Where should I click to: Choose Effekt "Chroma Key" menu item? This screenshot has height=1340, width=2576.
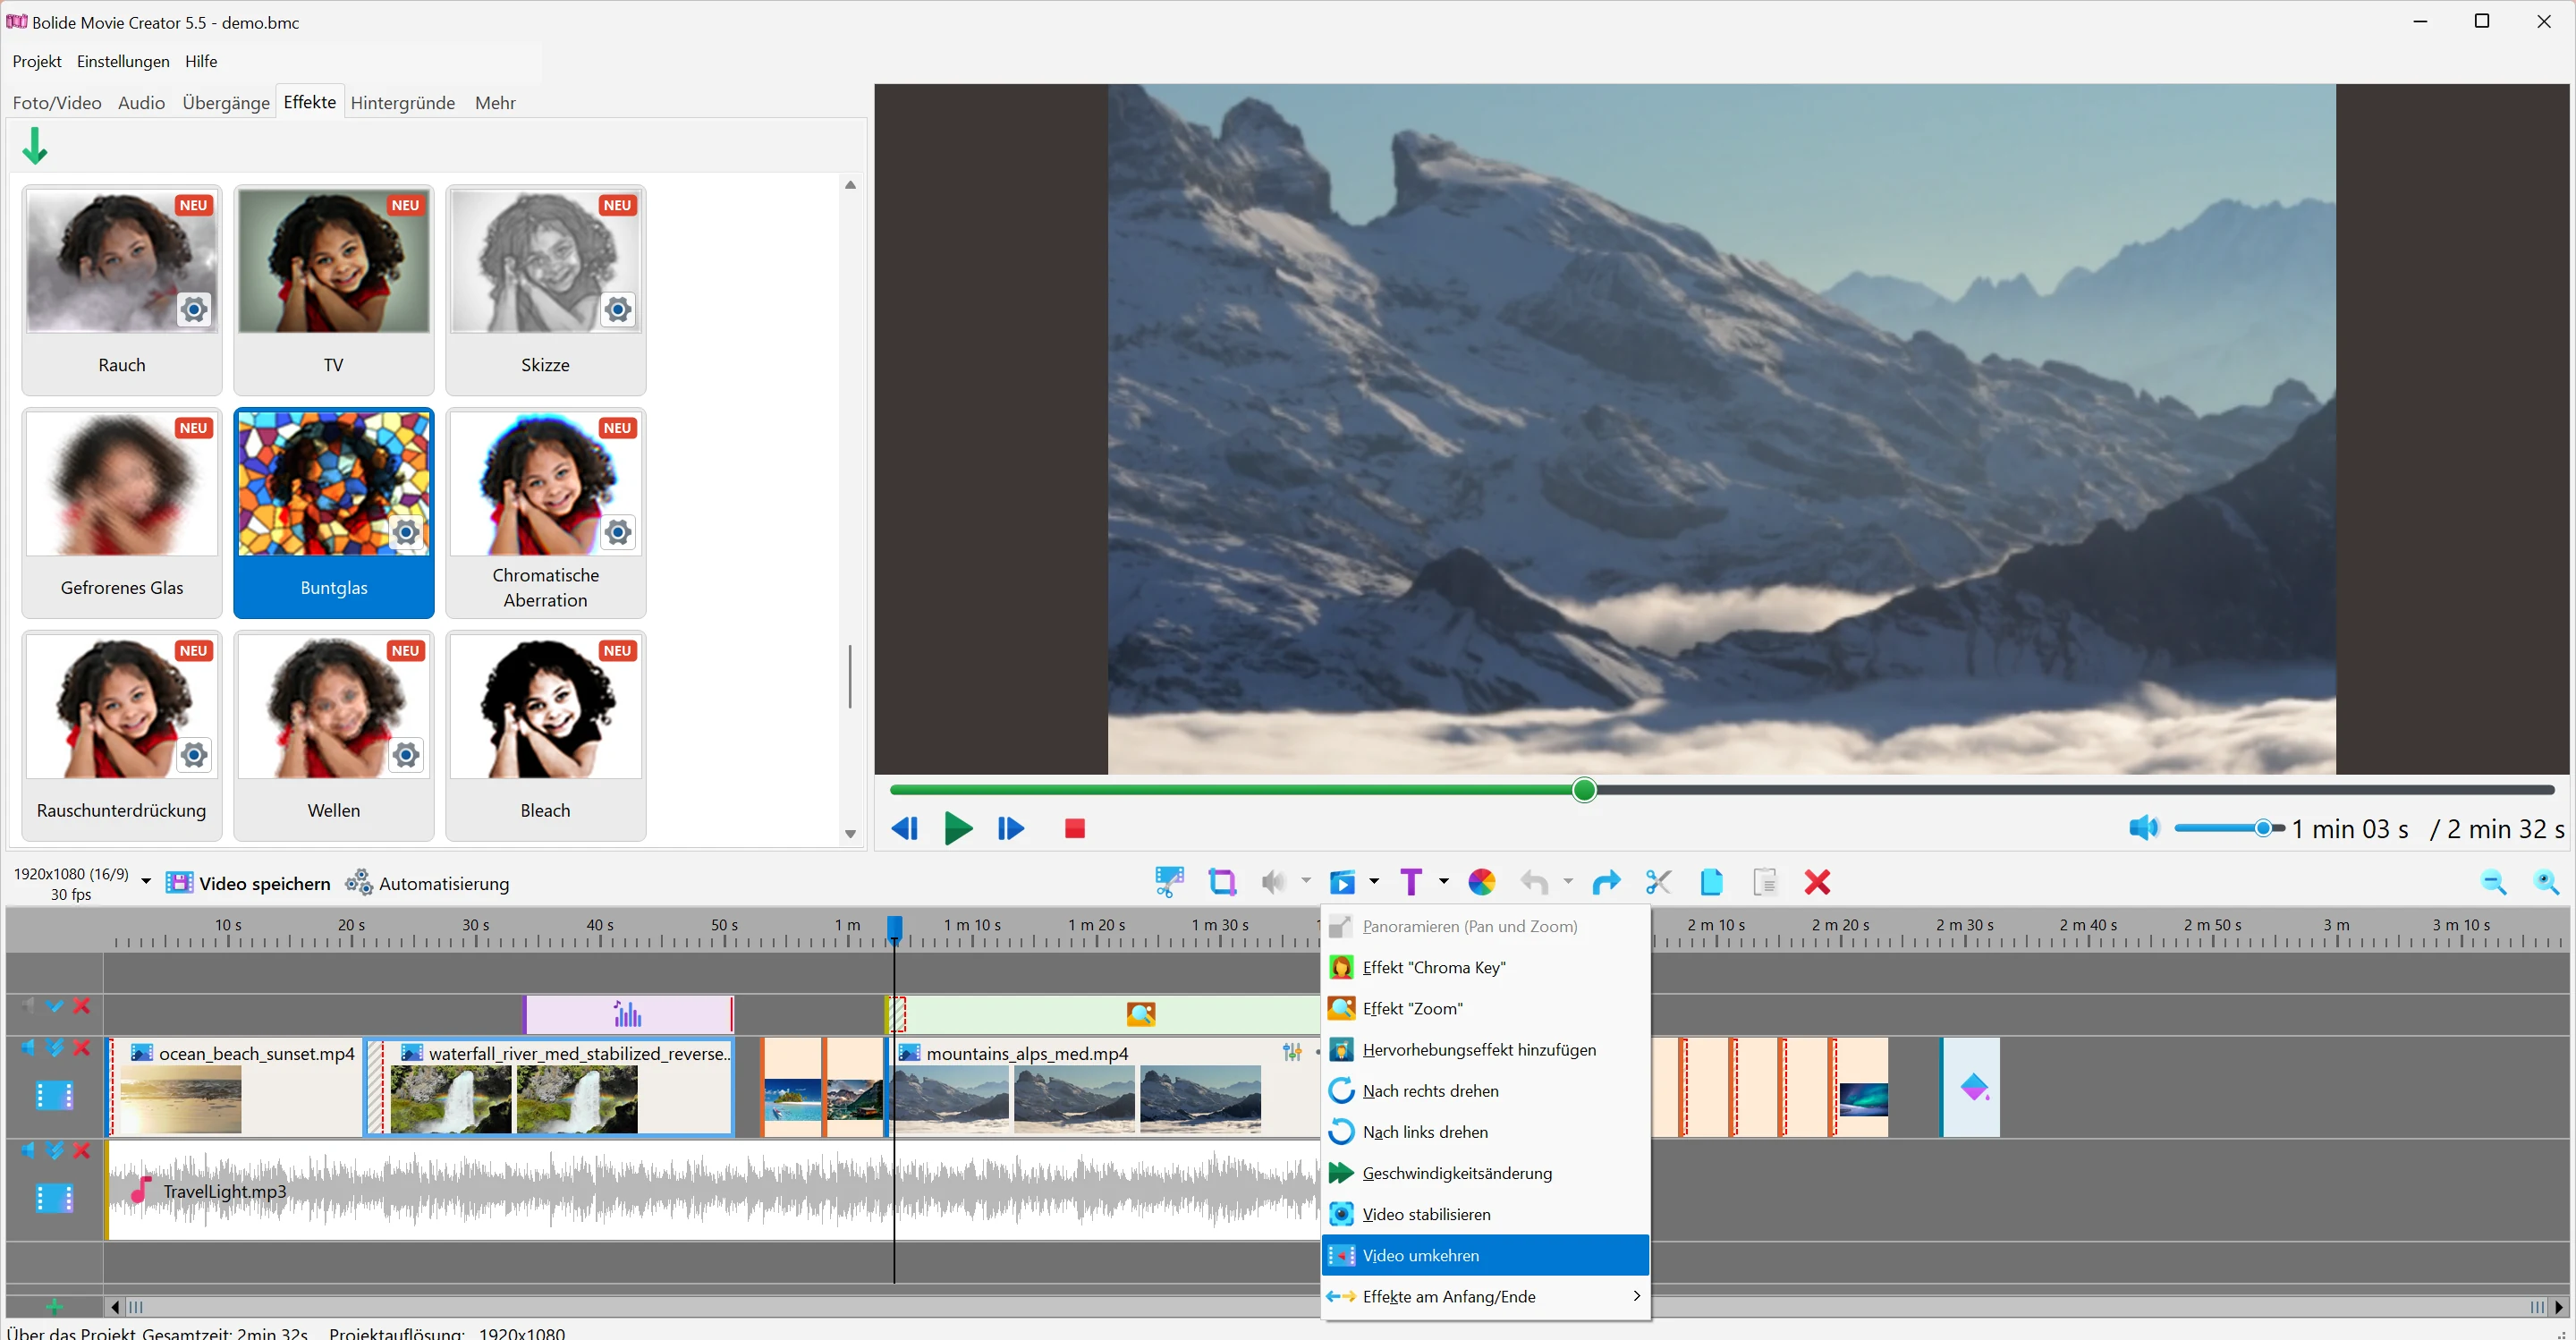point(1485,967)
